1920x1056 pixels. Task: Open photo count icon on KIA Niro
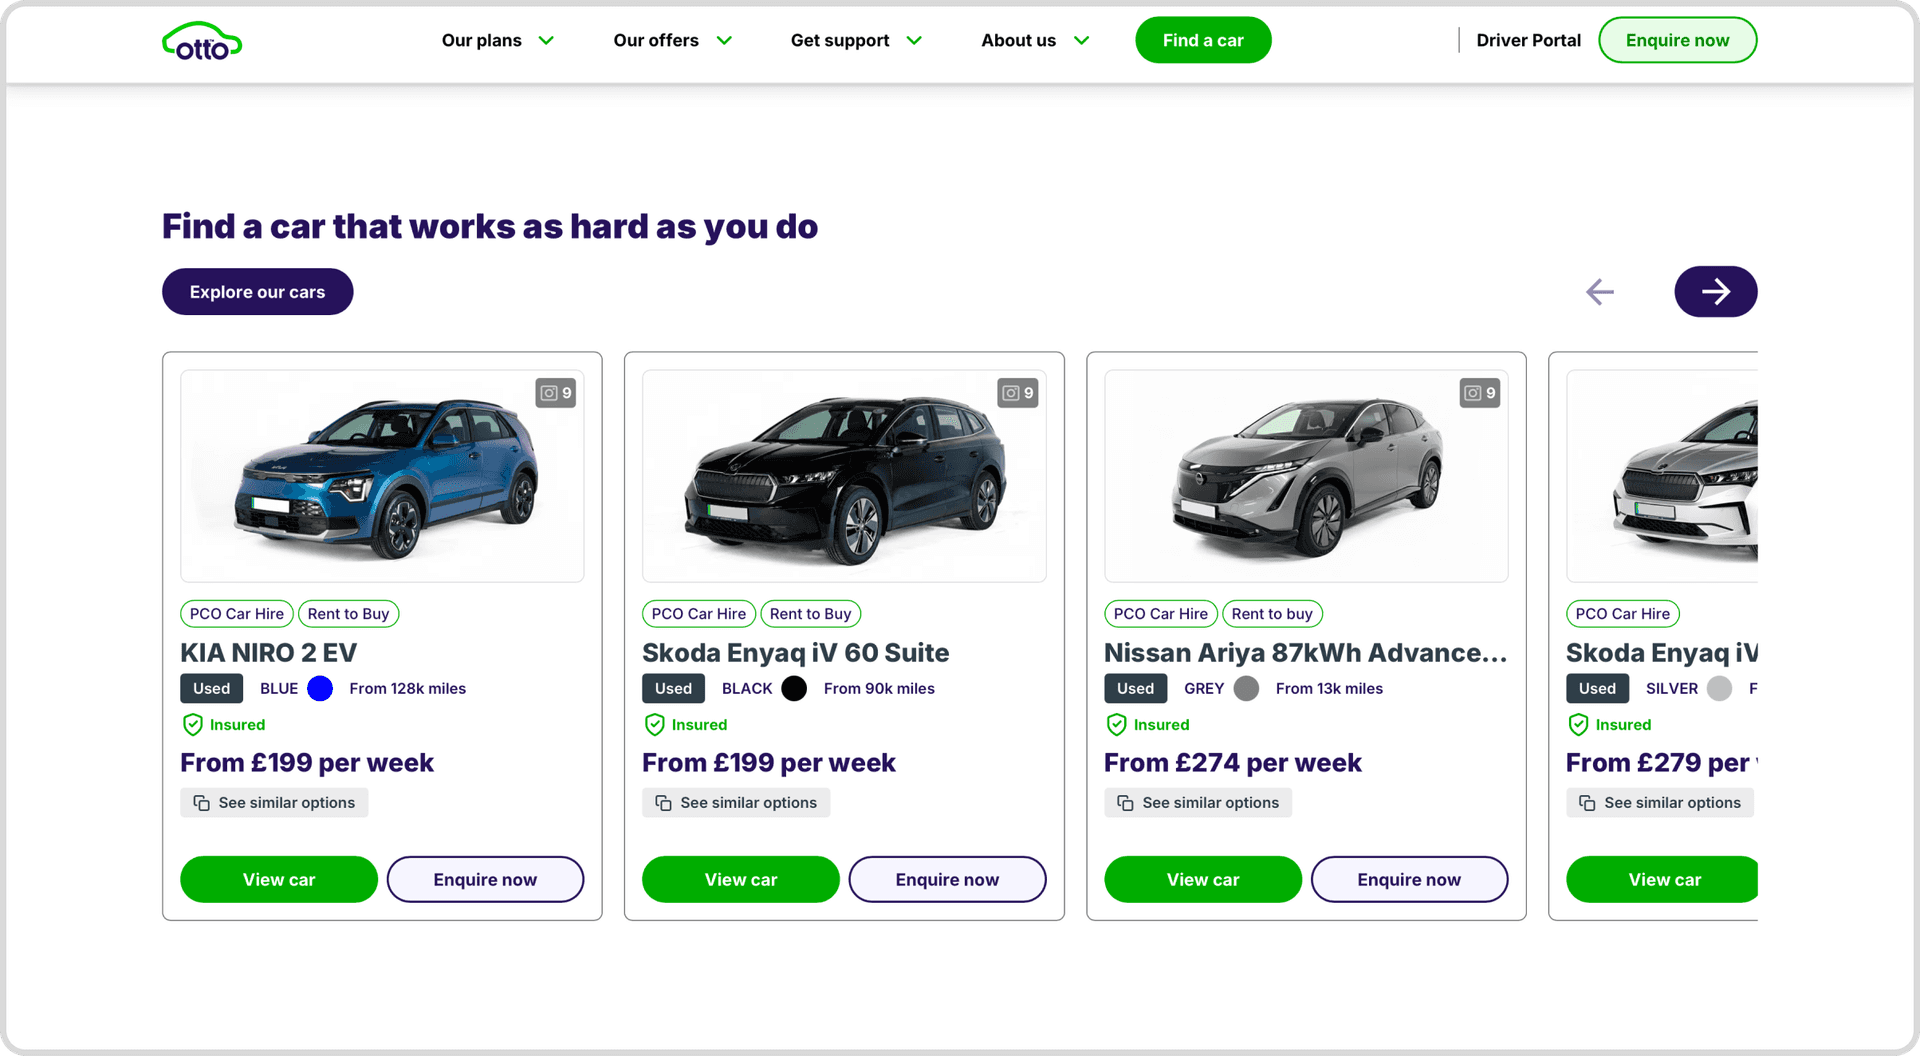[x=556, y=393]
